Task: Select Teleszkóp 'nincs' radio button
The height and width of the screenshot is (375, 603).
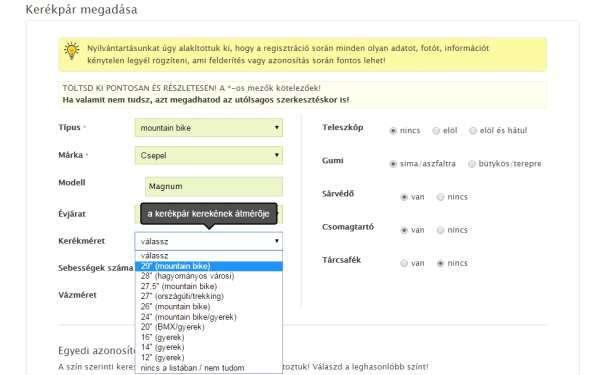Action: pos(393,131)
